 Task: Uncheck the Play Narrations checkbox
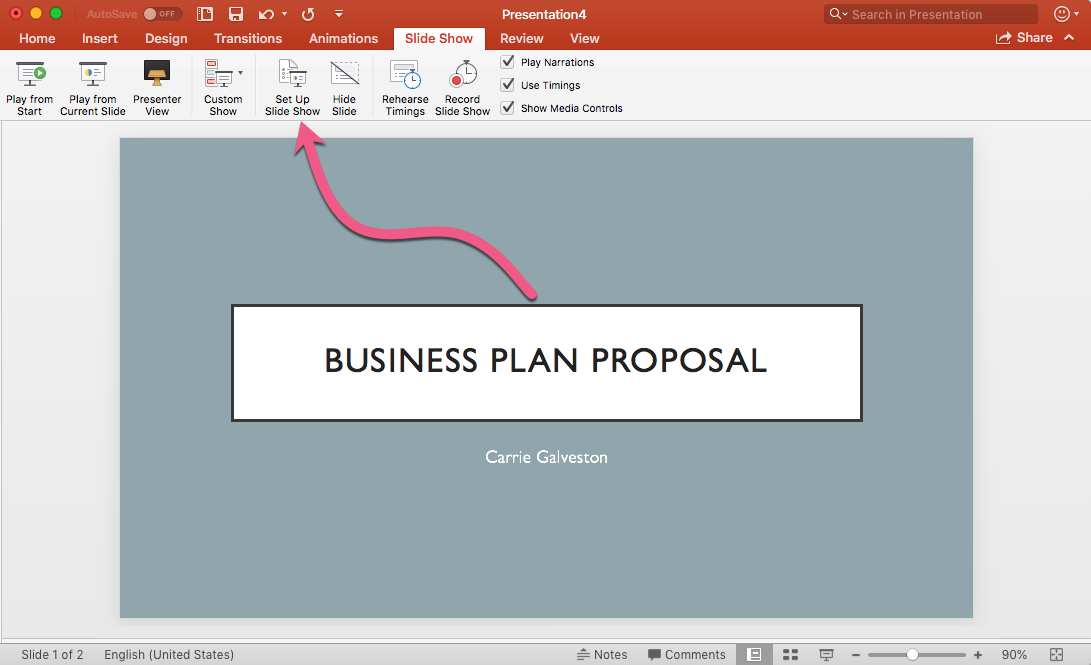pos(508,62)
